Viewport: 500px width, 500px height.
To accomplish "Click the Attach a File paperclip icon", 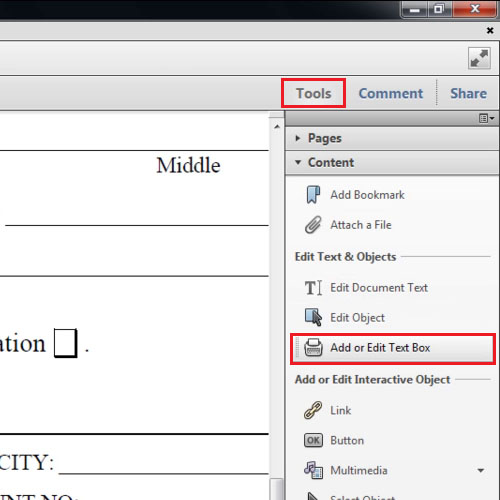I will tap(313, 225).
